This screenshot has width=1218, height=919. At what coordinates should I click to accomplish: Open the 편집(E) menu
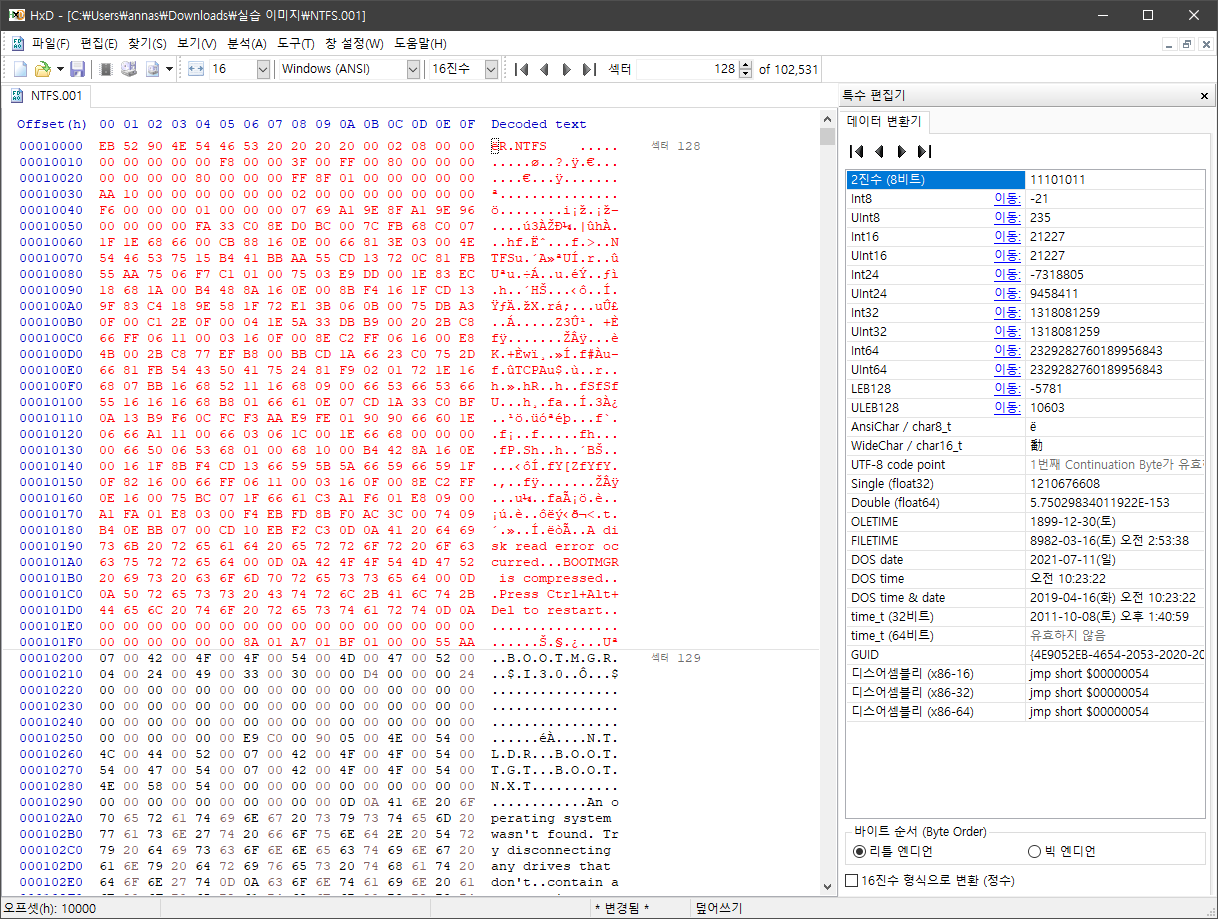[x=99, y=44]
